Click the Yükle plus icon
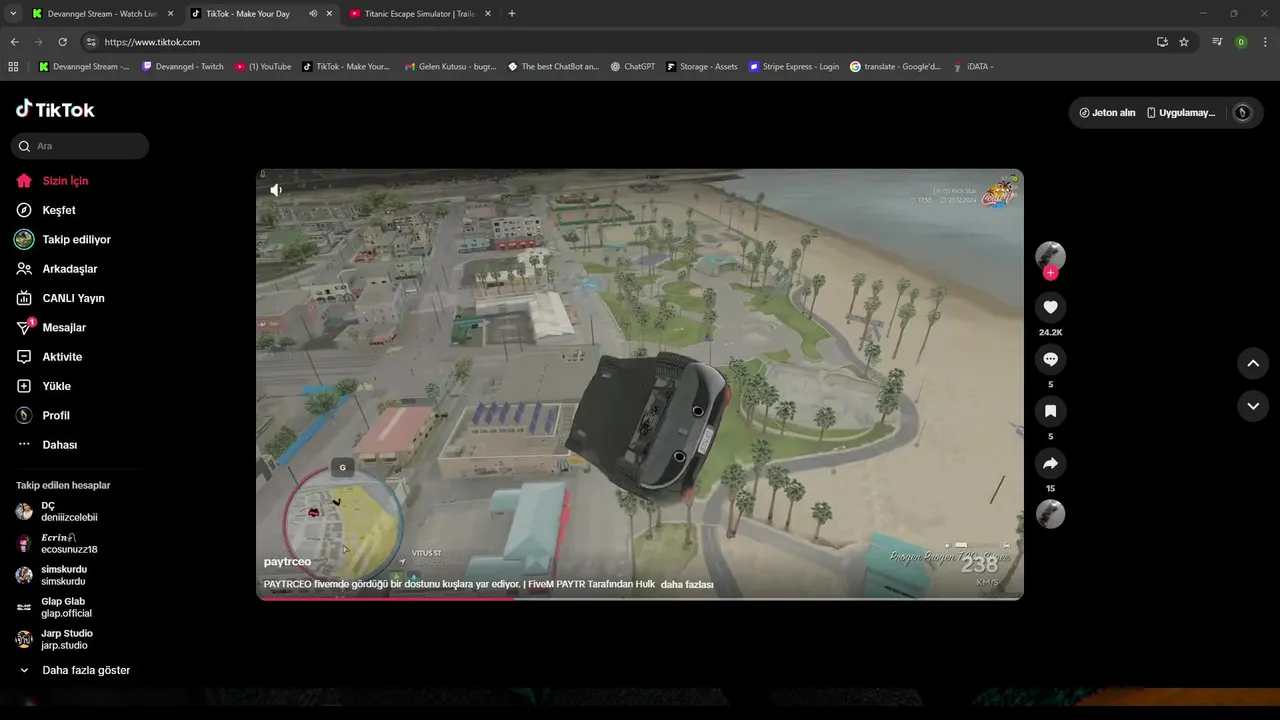Image resolution: width=1280 pixels, height=720 pixels. click(x=24, y=386)
